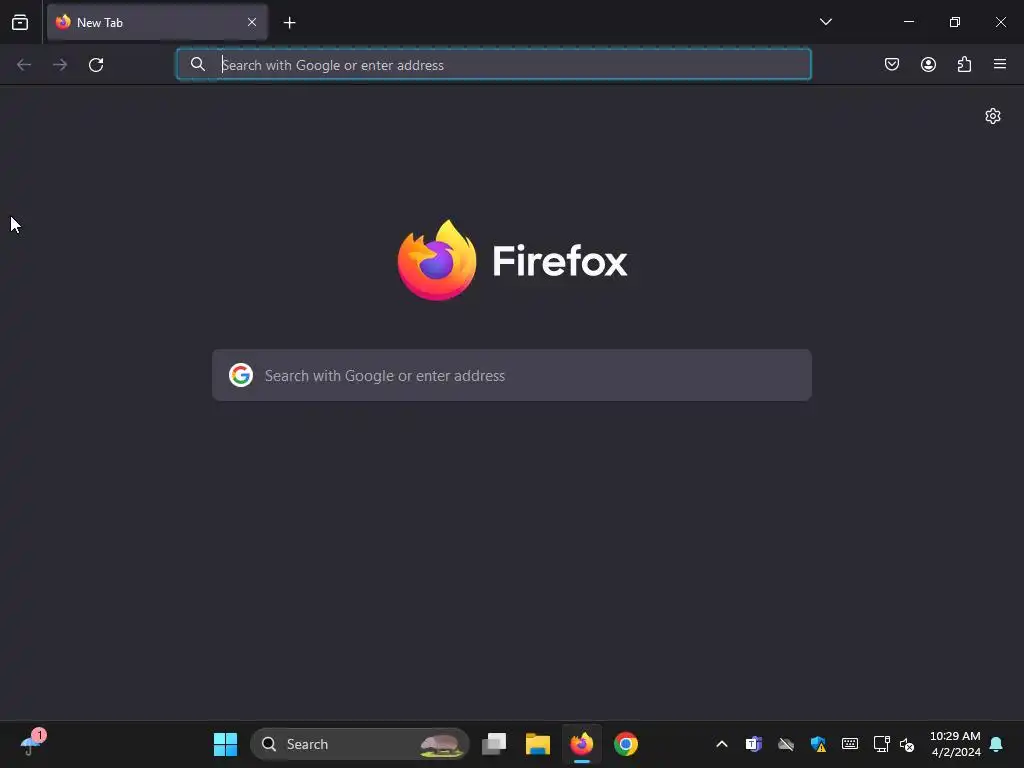Screen dimensions: 1024x768
Task: Close the New Tab tab
Action: pos(252,22)
